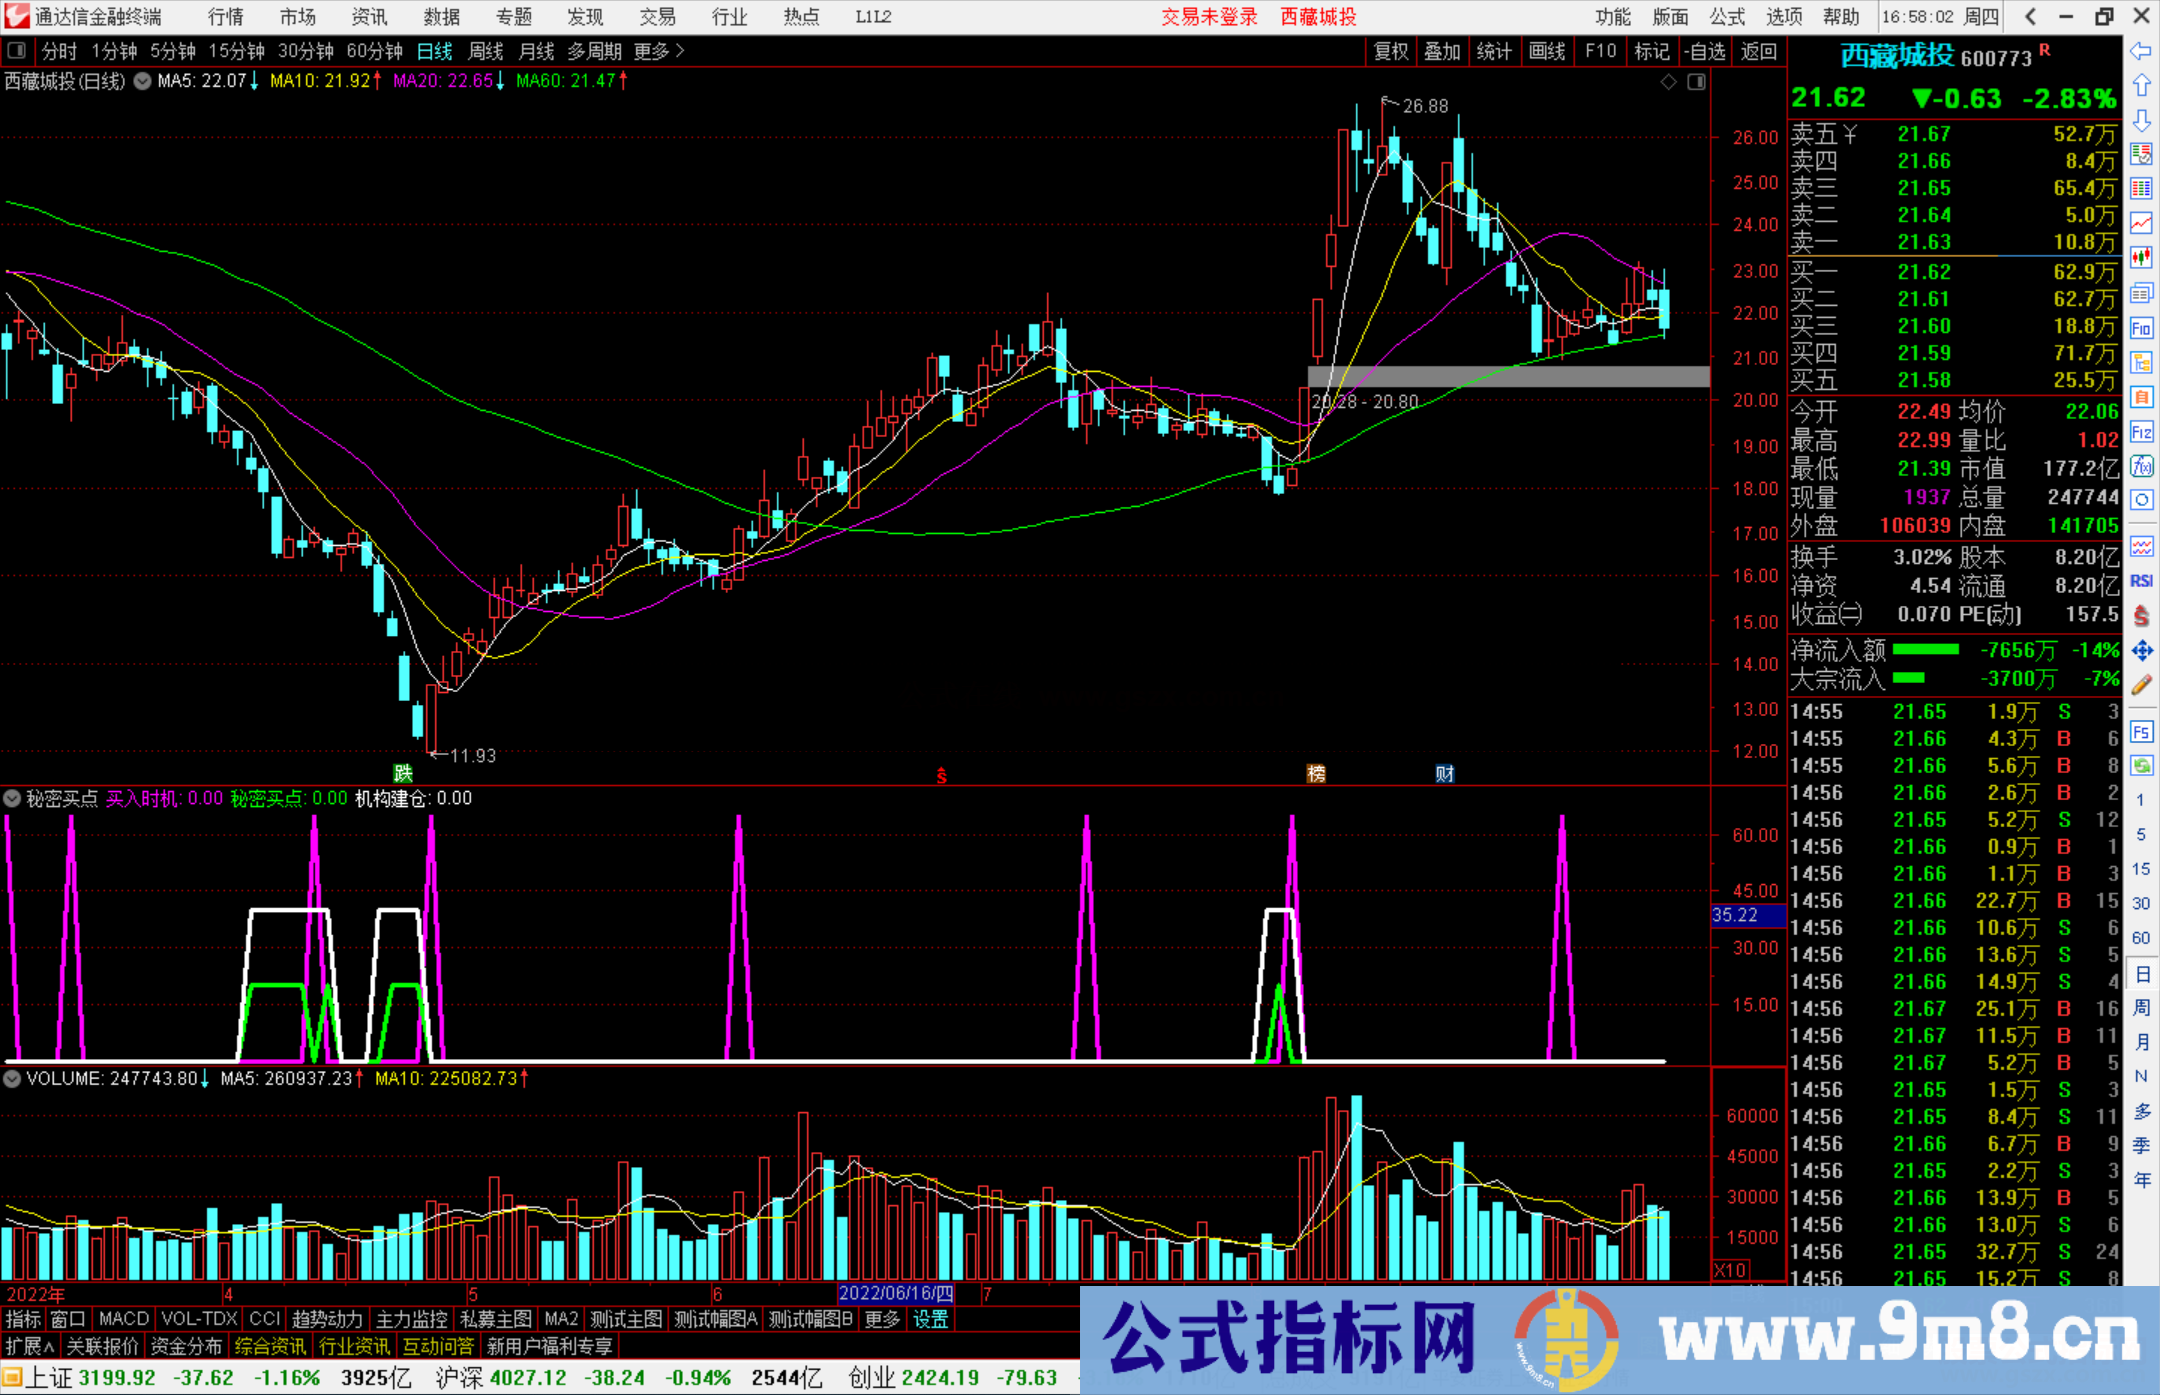Click the 交易未登录 link
Screen dimensions: 2160x1395
coord(1208,17)
